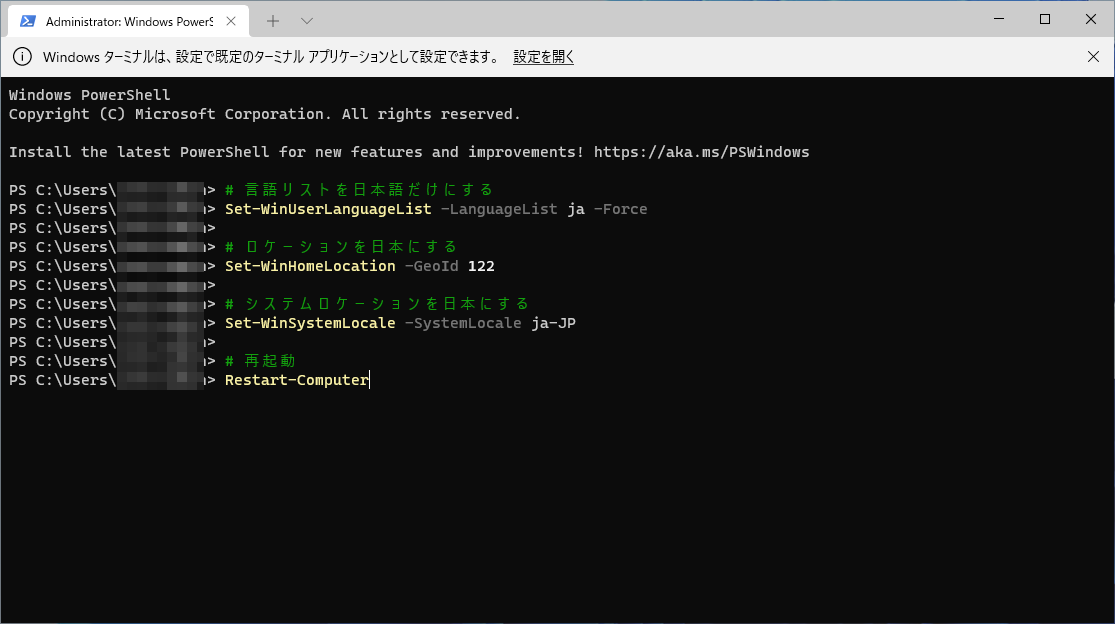The height and width of the screenshot is (624, 1115).
Task: Click the Set-WinUserLanguageList command text
Action: pos(328,209)
